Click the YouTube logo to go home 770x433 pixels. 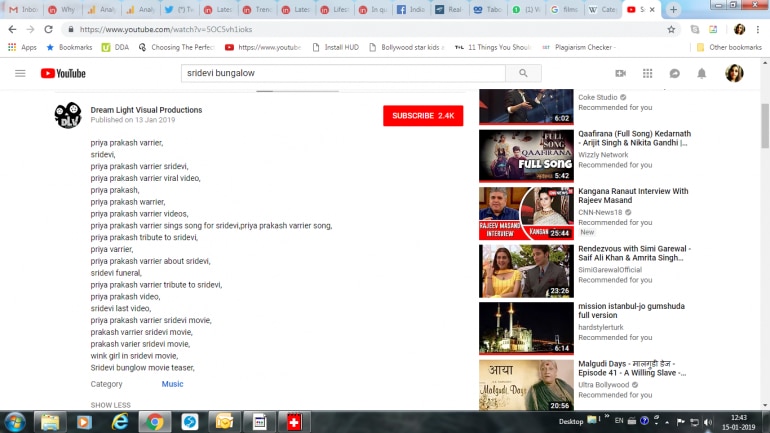(63, 73)
